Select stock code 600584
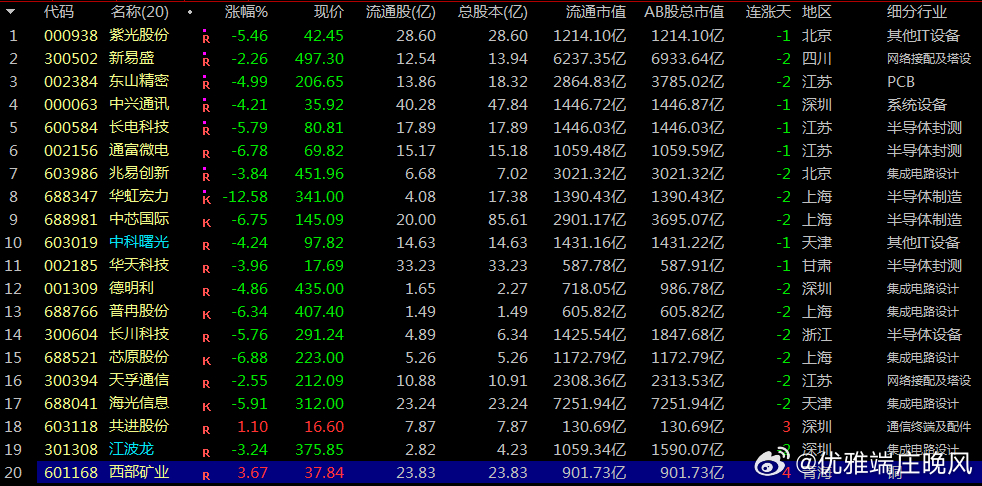Screen dimensions: 982x486 click(x=71, y=128)
